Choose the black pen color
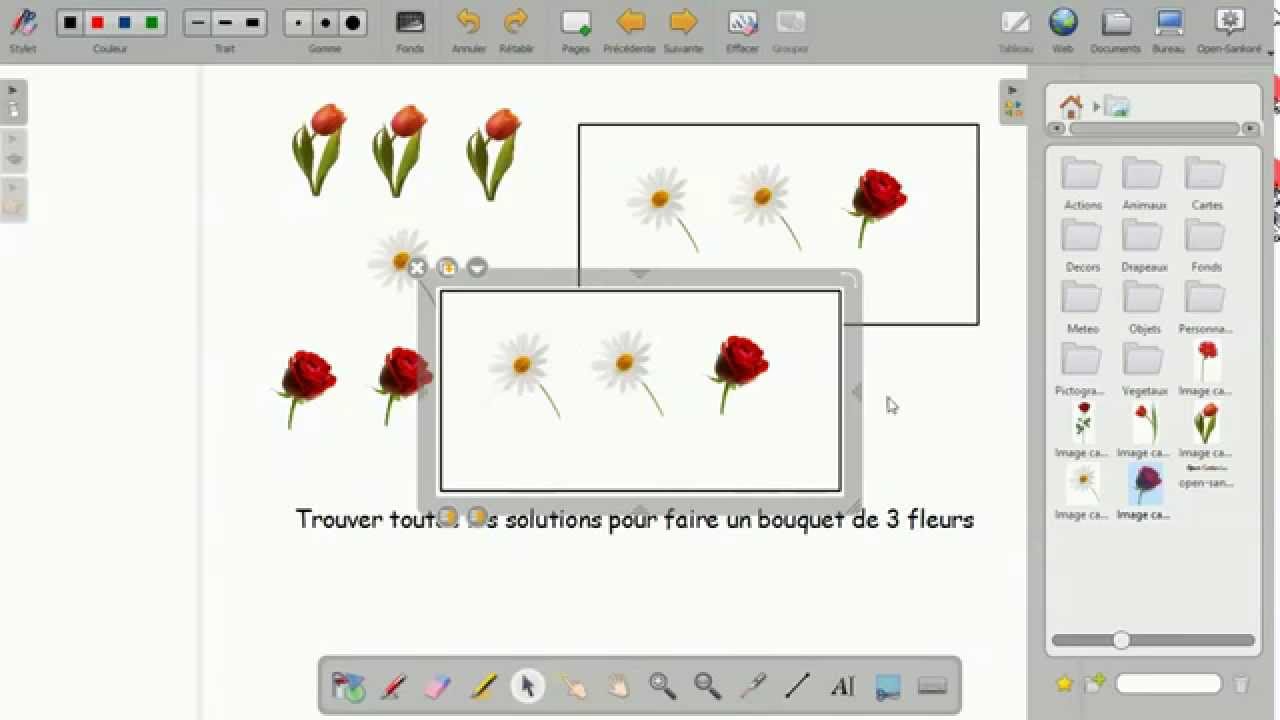This screenshot has width=1280, height=720. [x=70, y=23]
